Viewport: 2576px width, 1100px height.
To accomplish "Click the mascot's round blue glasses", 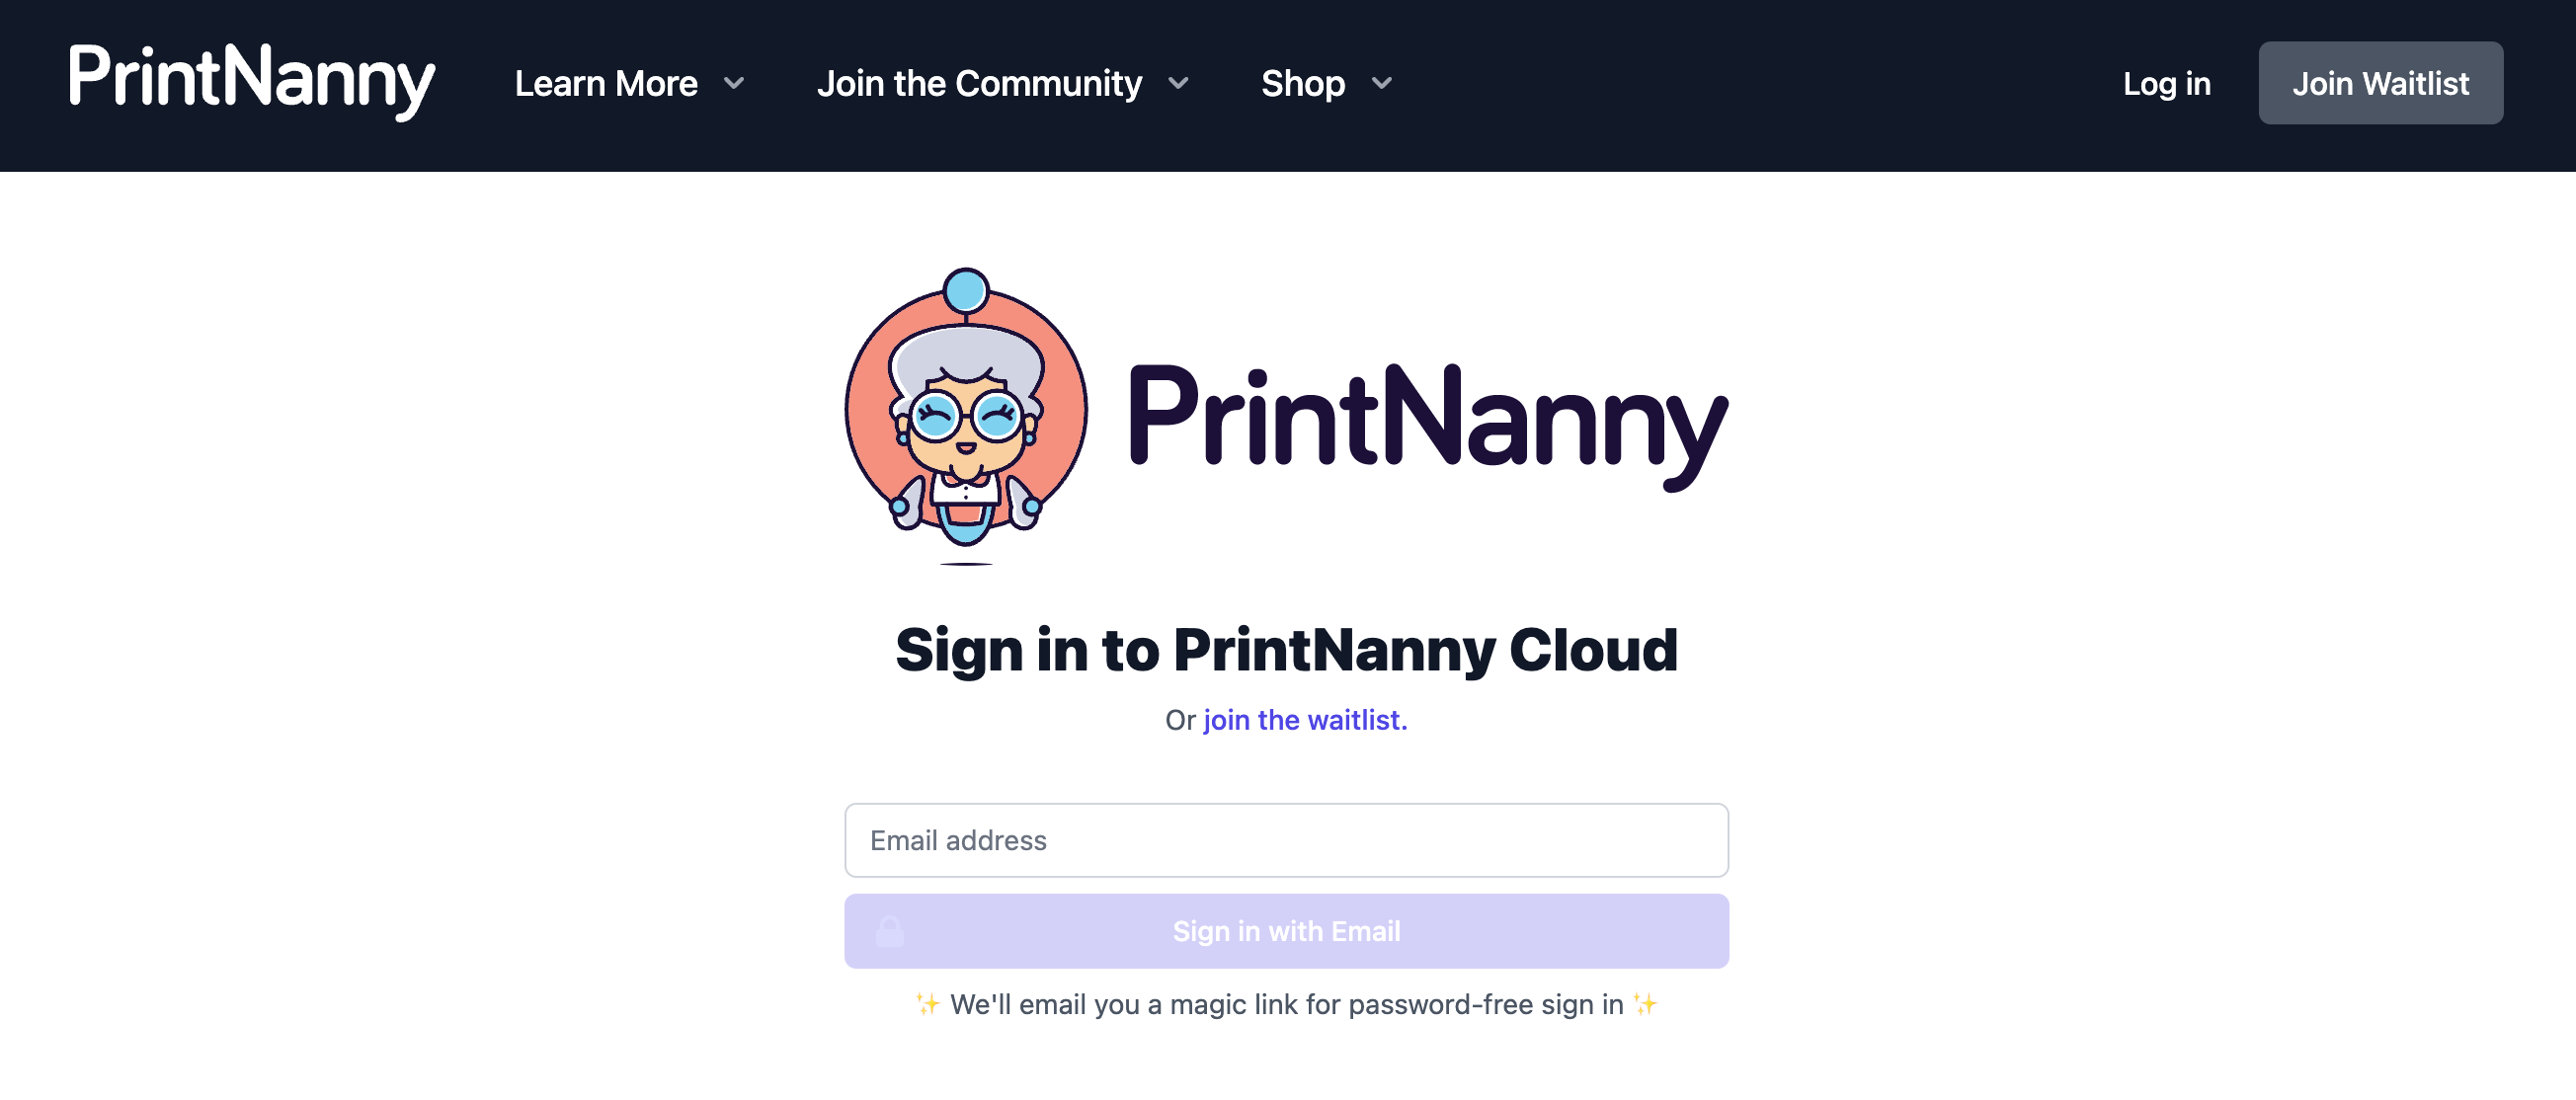I will pyautogui.click(x=966, y=416).
